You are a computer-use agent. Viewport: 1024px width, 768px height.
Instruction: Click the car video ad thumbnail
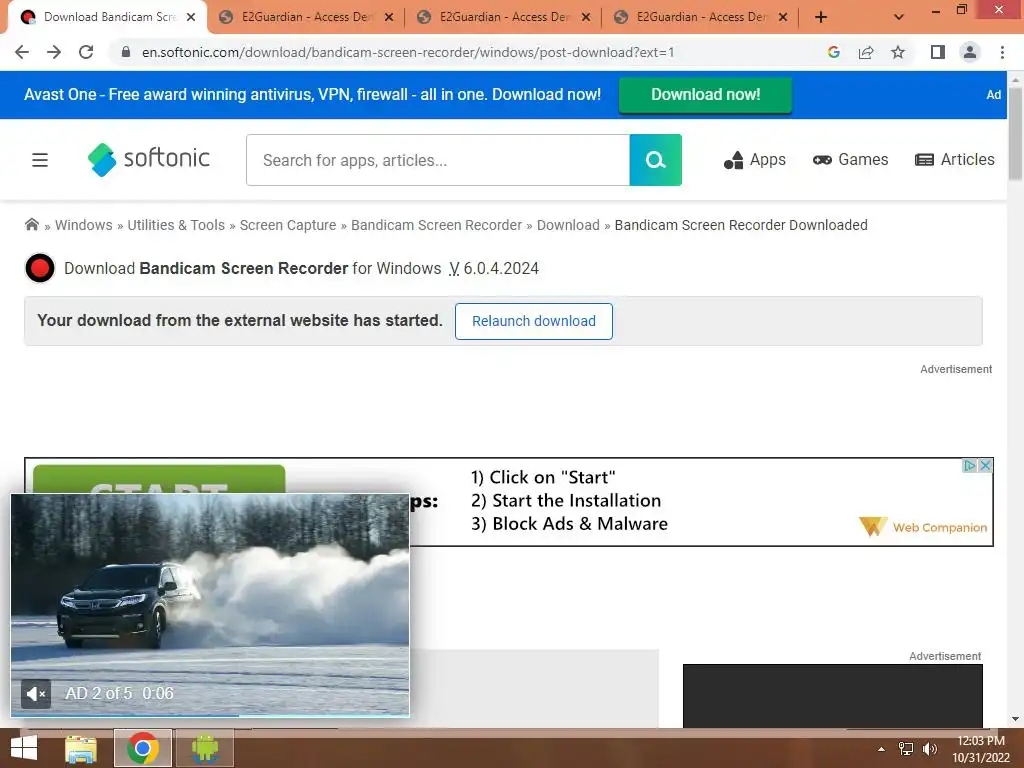pos(210,604)
